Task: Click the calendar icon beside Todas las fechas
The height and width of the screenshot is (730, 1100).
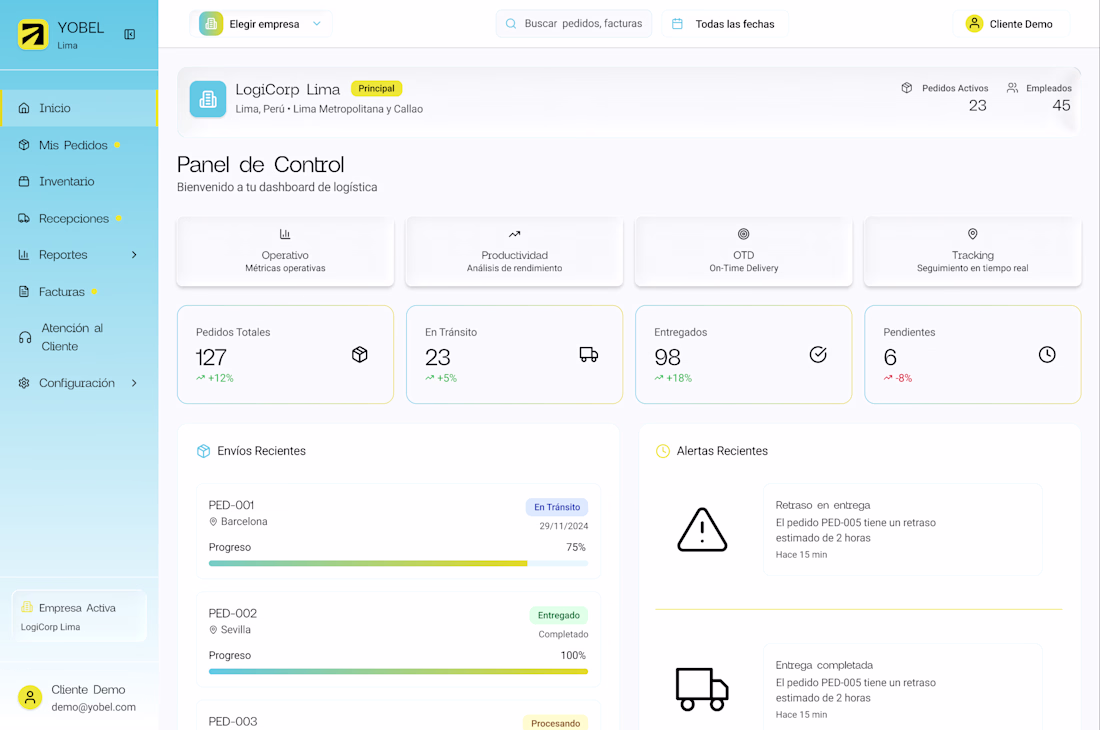Action: [x=677, y=24]
